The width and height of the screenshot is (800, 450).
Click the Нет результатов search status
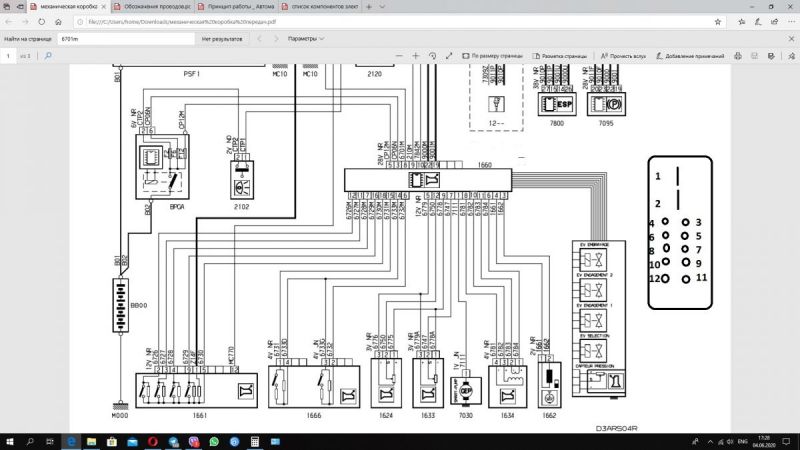221,39
